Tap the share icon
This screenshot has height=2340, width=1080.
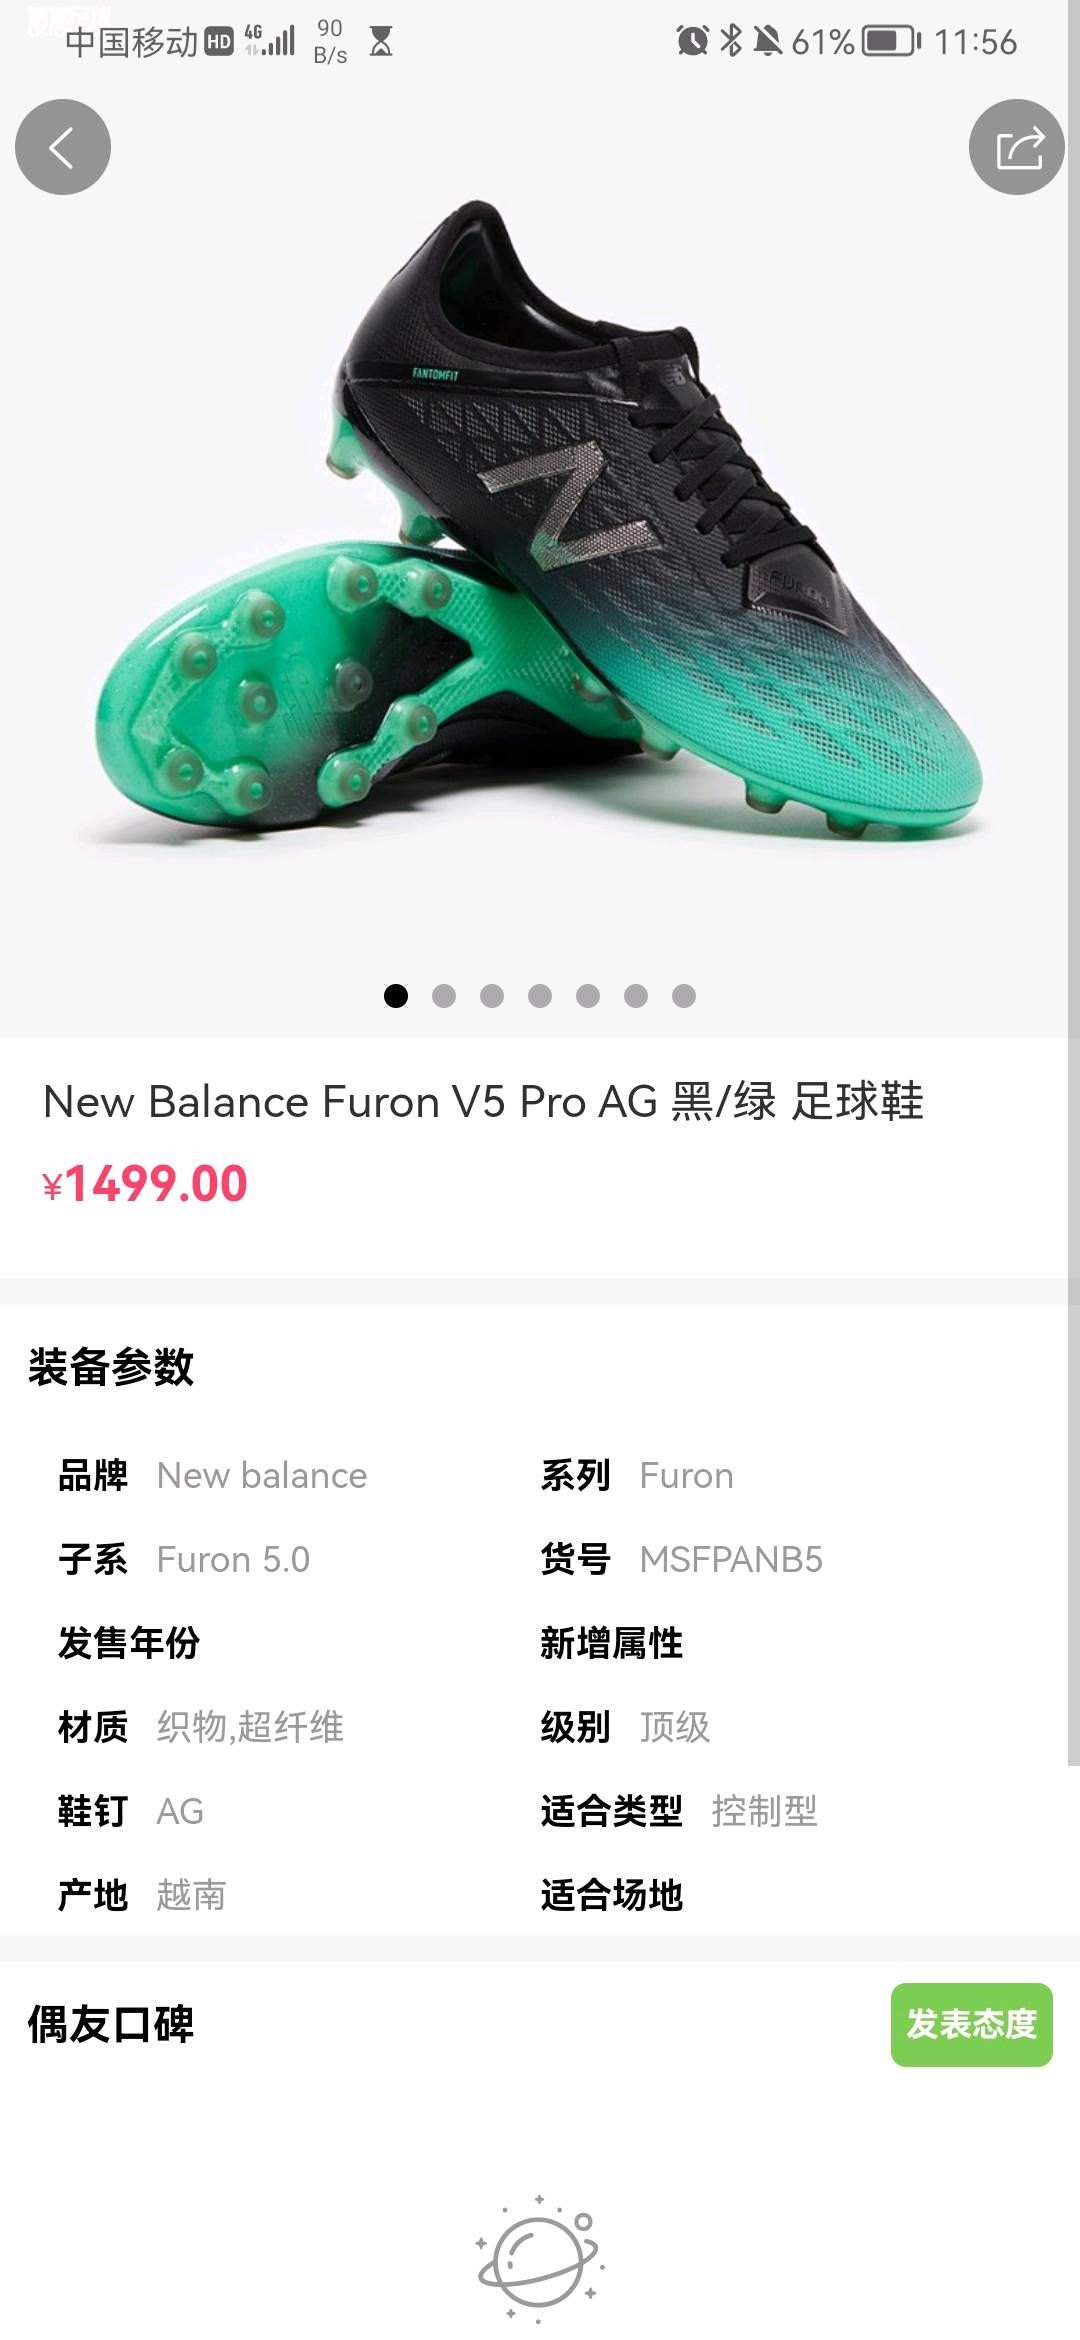pos(1017,147)
